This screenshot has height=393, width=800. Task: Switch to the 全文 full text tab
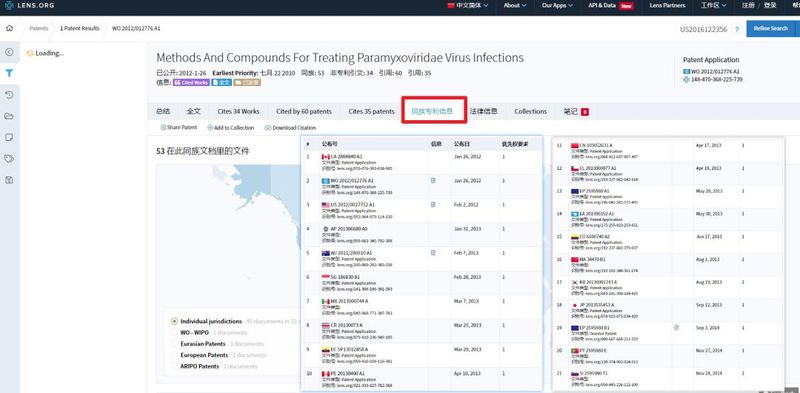point(193,111)
